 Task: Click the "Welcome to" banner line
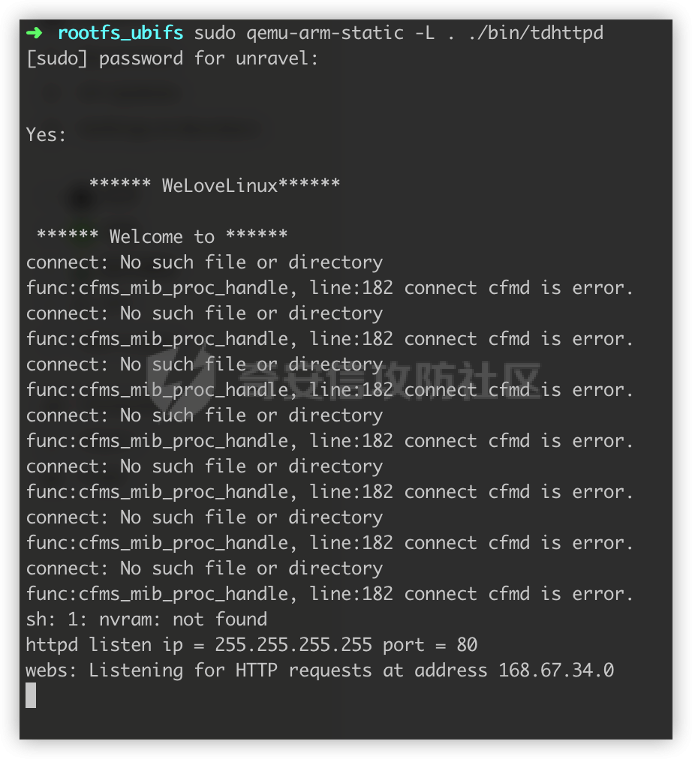[162, 237]
